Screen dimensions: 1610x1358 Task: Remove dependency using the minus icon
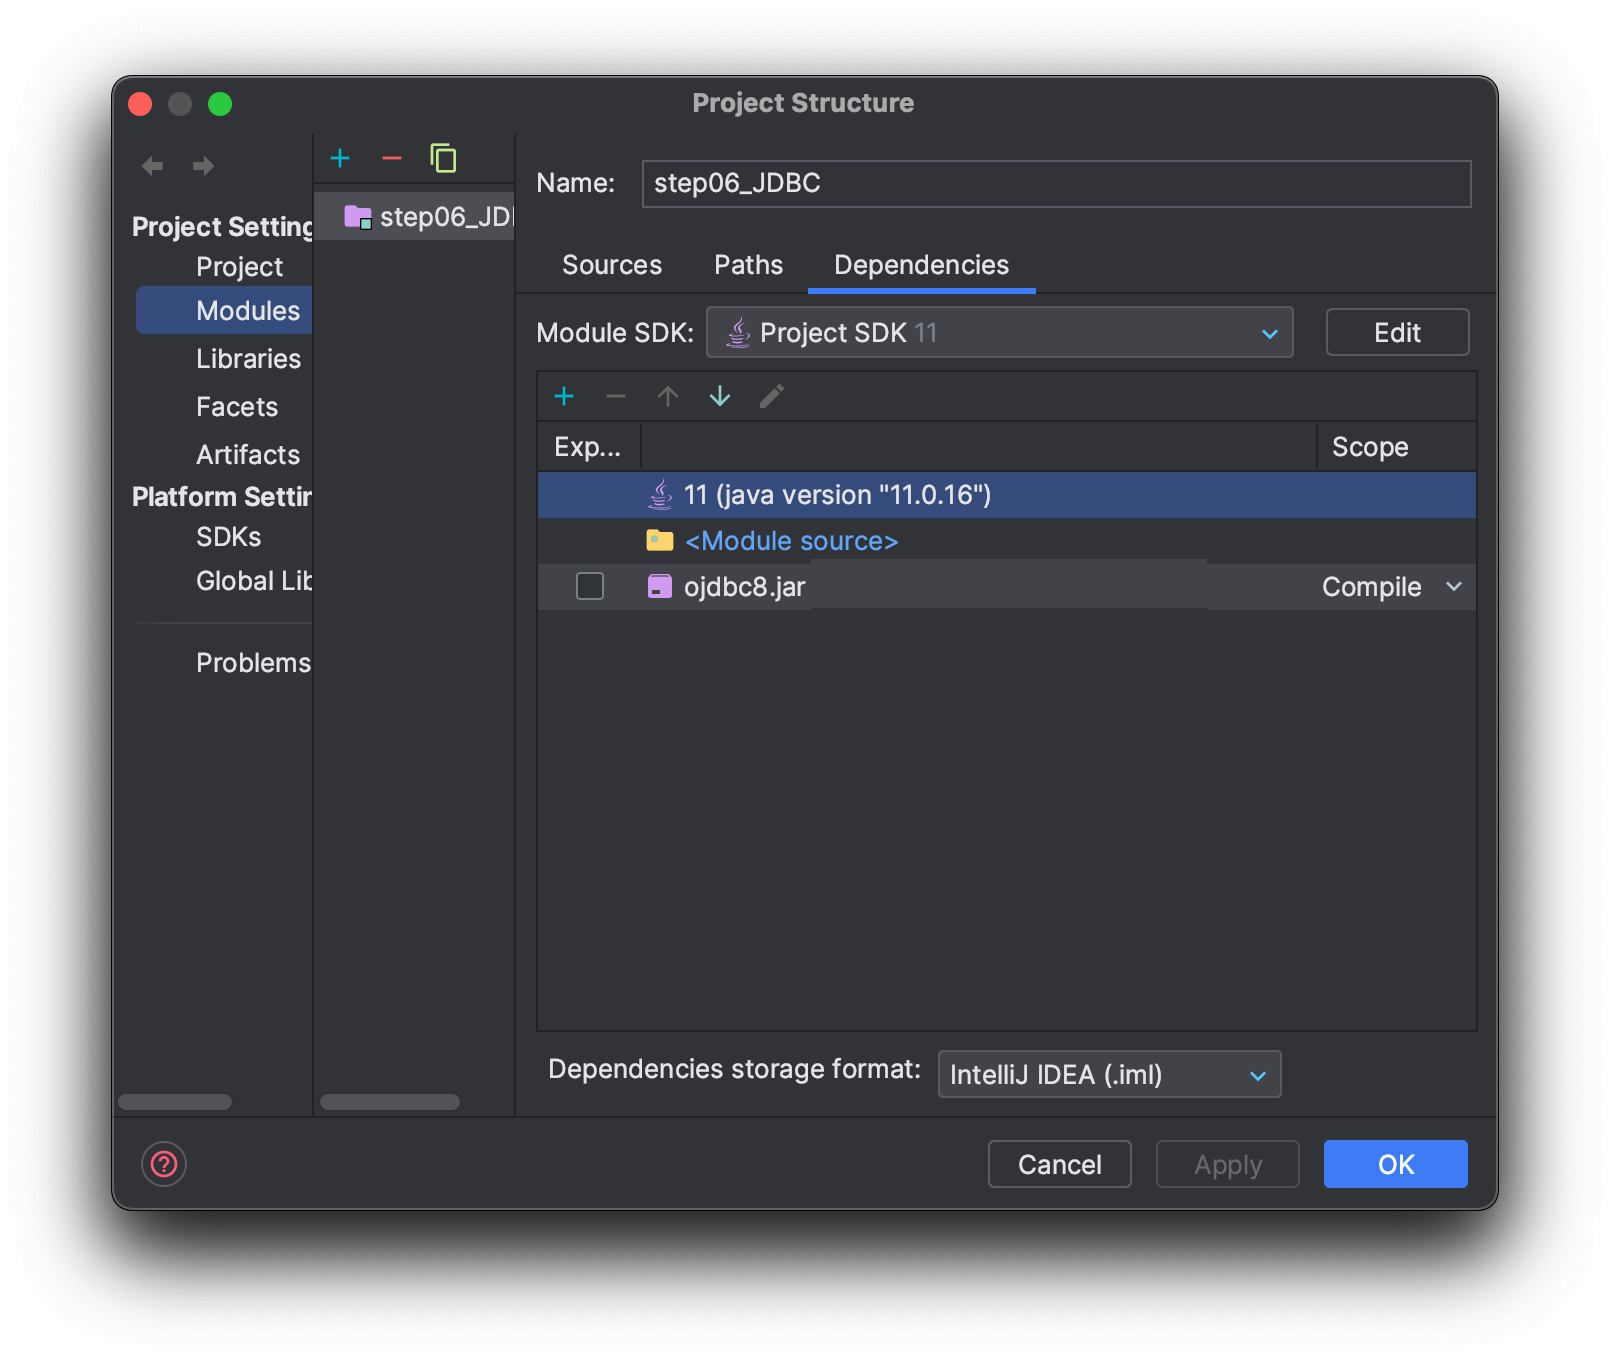pyautogui.click(x=616, y=397)
